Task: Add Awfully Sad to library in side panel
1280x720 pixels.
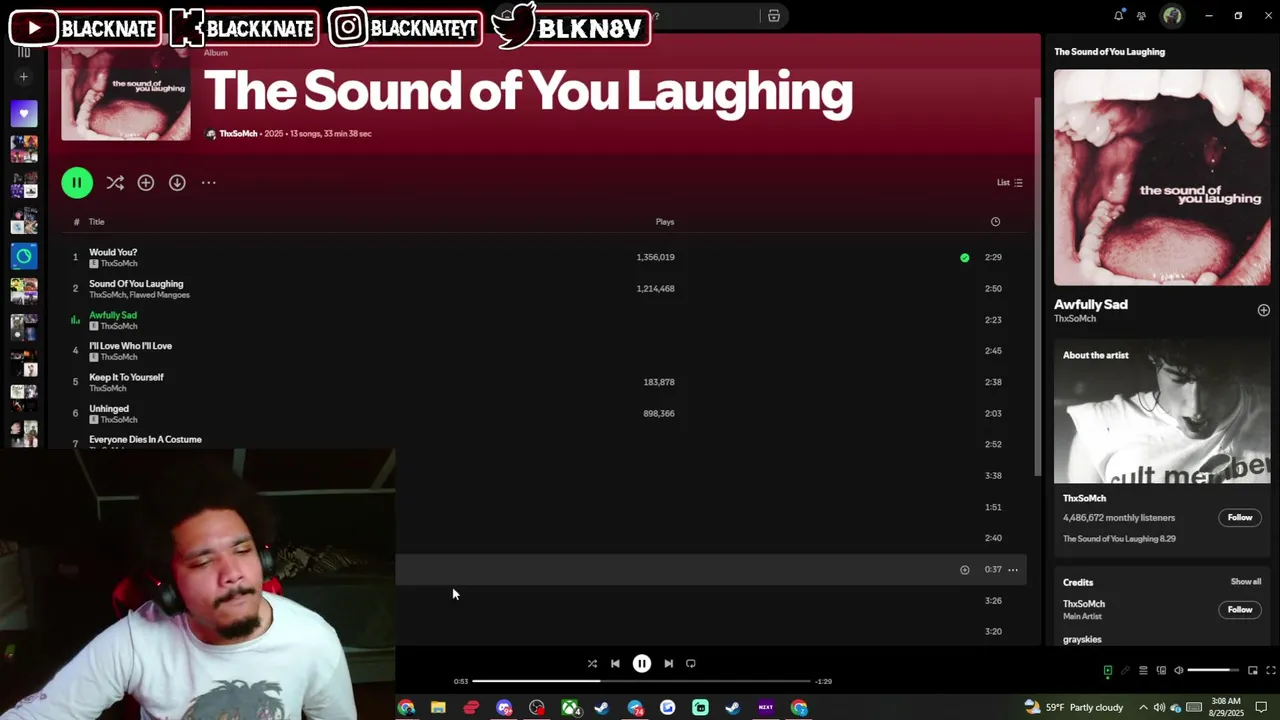Action: [1263, 311]
